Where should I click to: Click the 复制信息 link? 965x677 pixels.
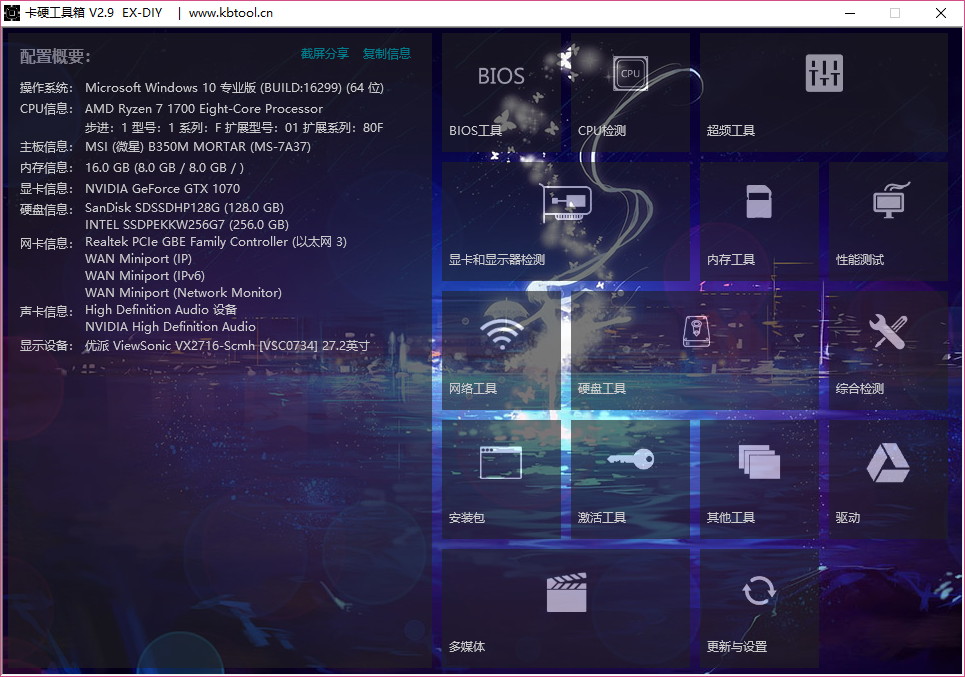(x=387, y=54)
